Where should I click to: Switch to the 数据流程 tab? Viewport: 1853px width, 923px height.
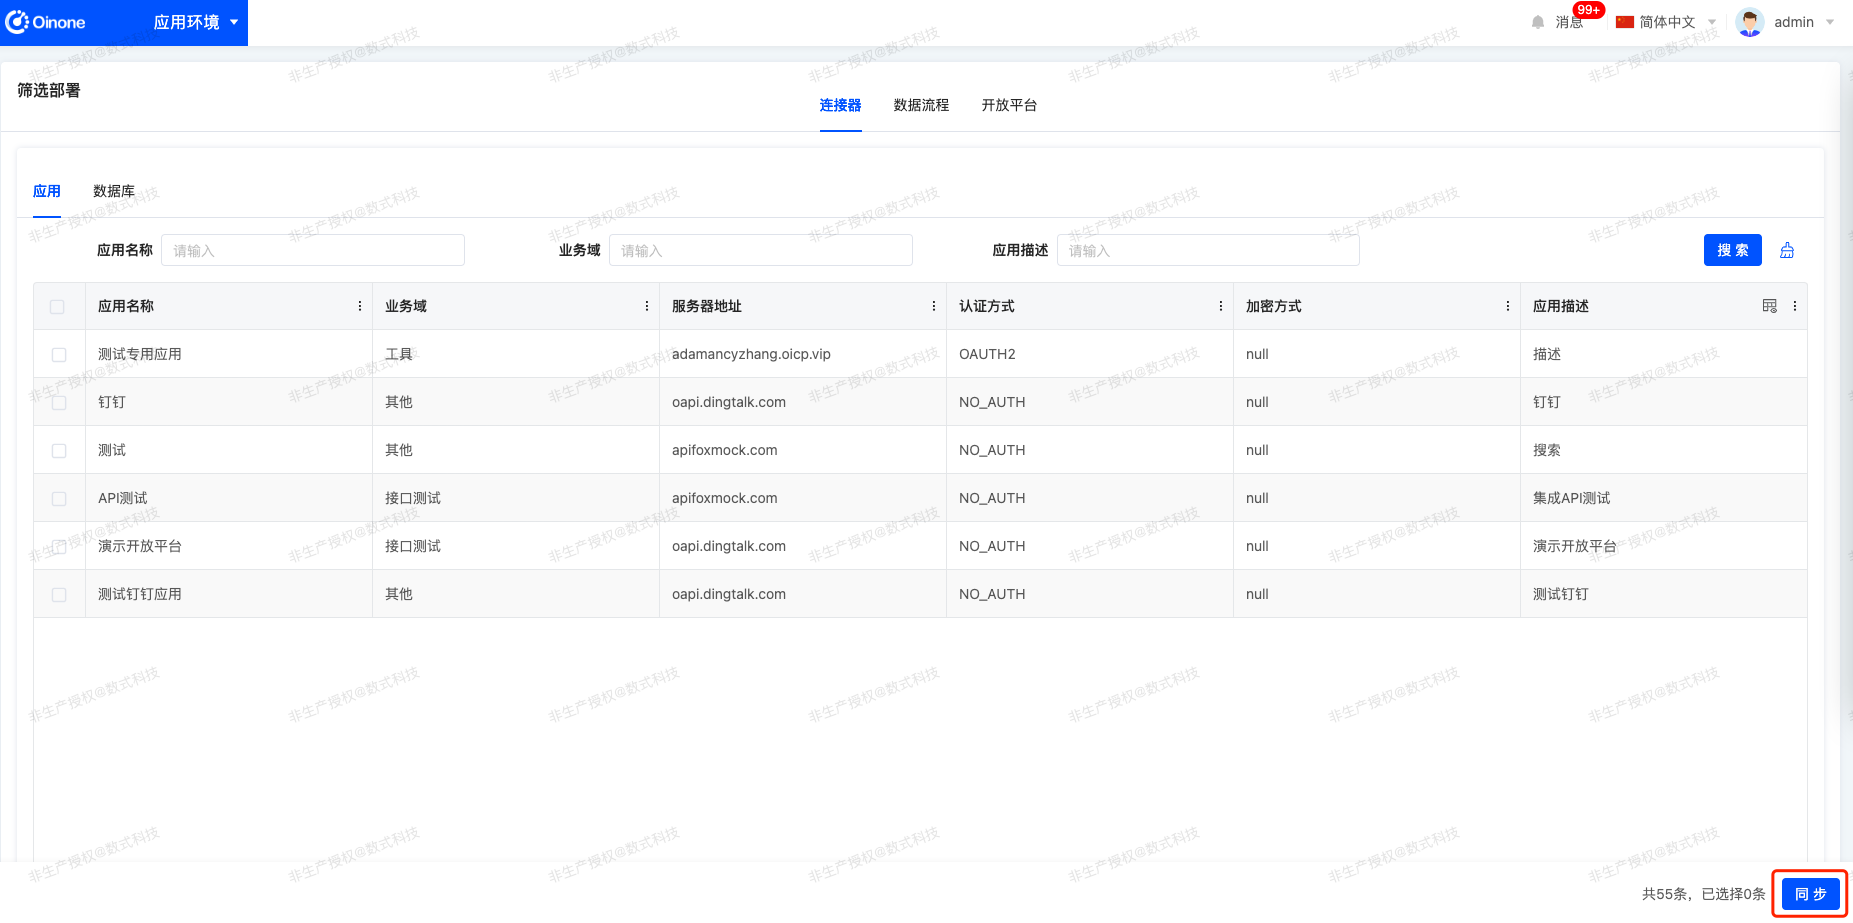point(921,105)
